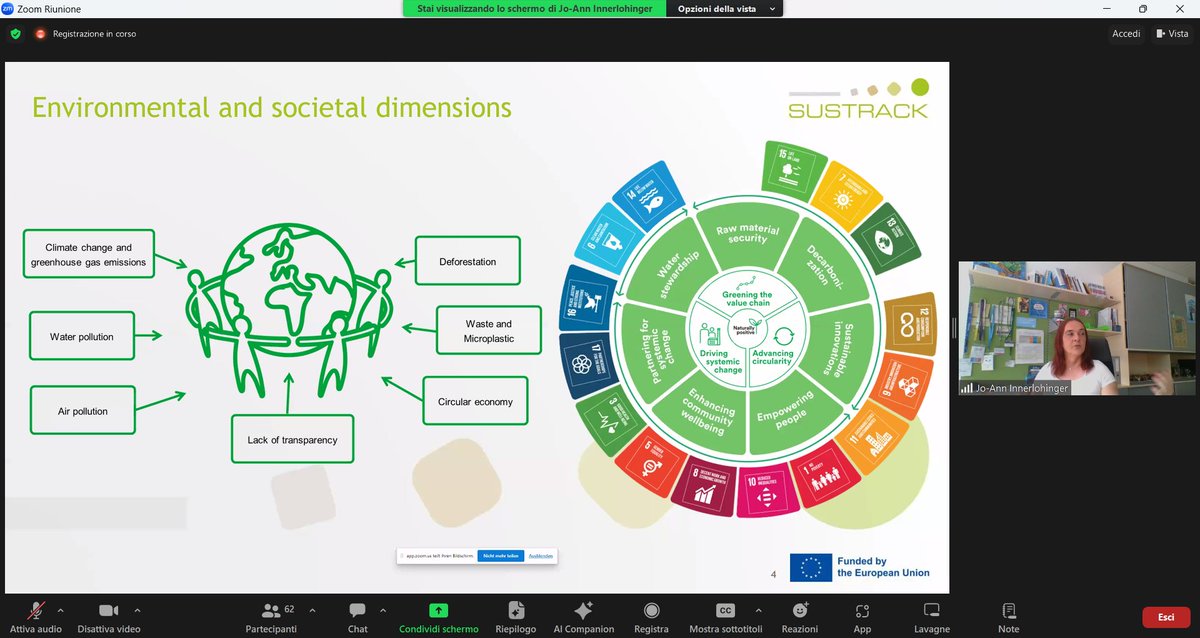The height and width of the screenshot is (638, 1200).
Task: Open Lavagne whiteboards
Action: (x=932, y=616)
